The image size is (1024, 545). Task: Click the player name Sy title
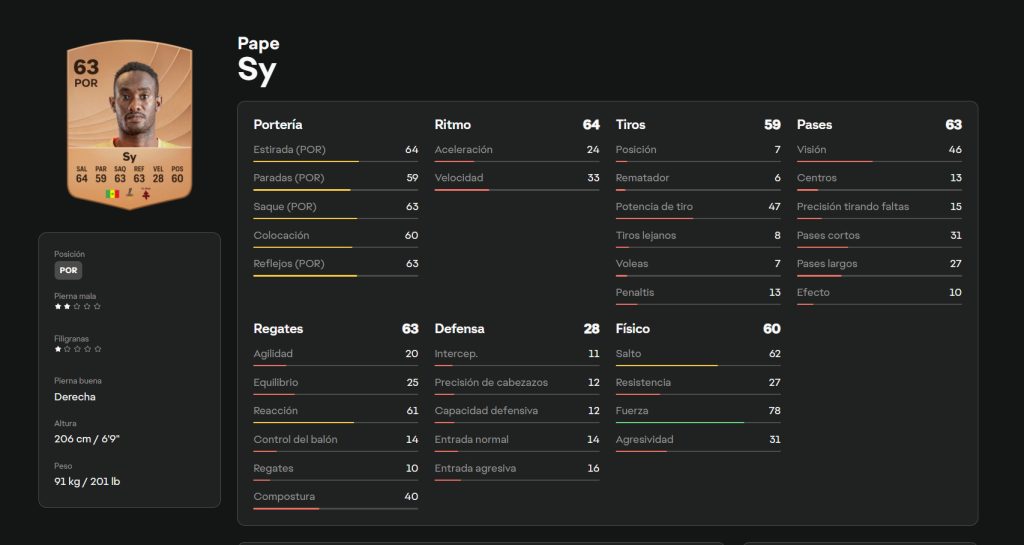256,70
